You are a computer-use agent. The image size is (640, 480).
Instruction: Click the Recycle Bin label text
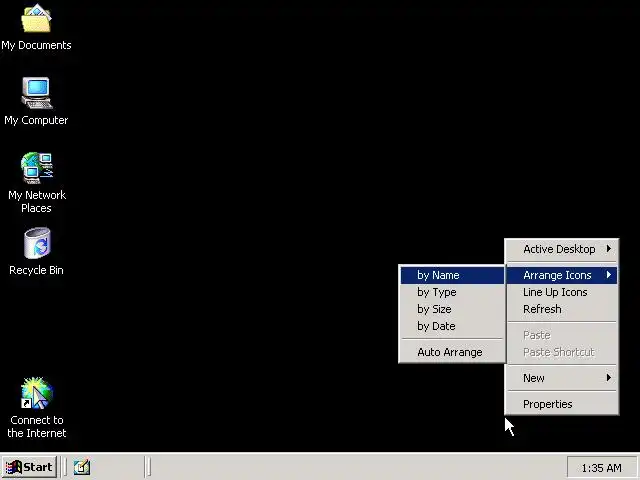[36, 270]
